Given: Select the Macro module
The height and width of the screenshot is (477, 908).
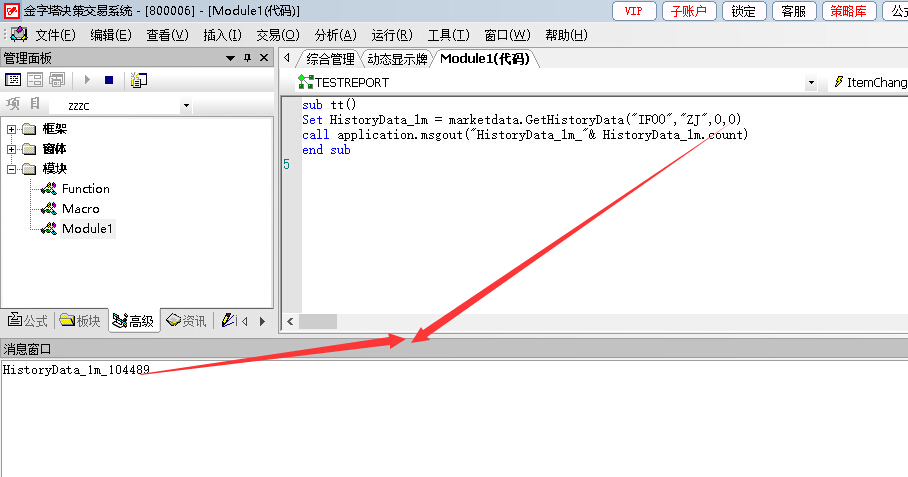Looking at the screenshot, I should coord(80,209).
